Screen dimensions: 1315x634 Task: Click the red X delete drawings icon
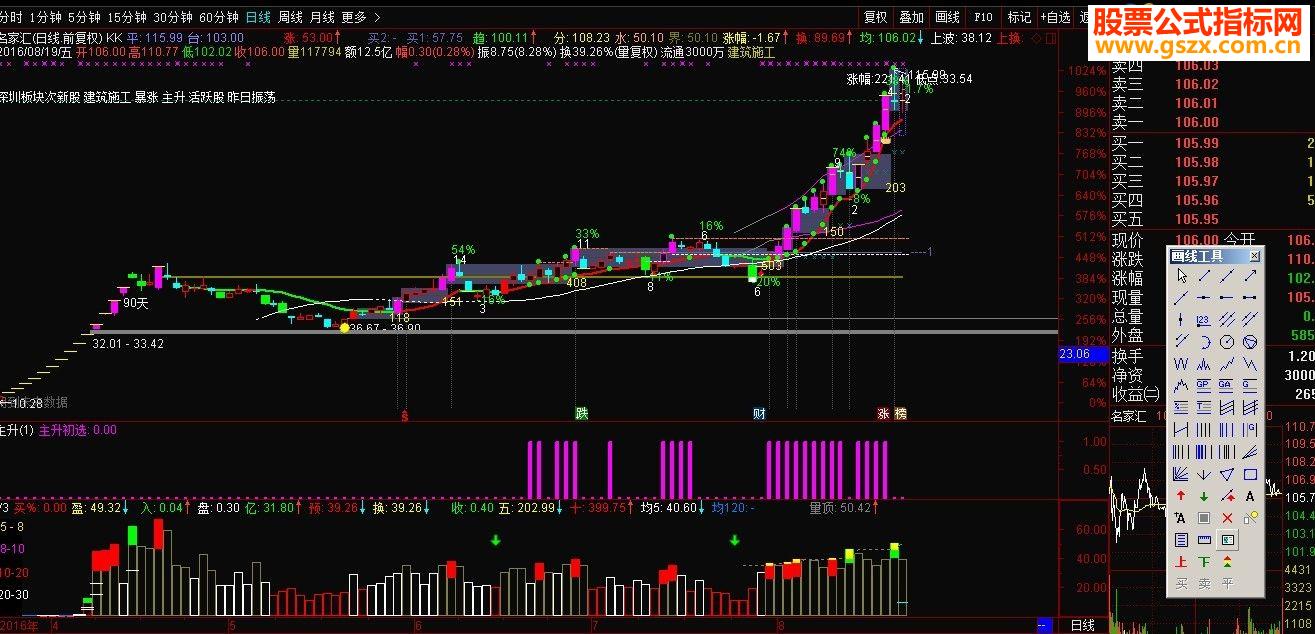click(1226, 518)
